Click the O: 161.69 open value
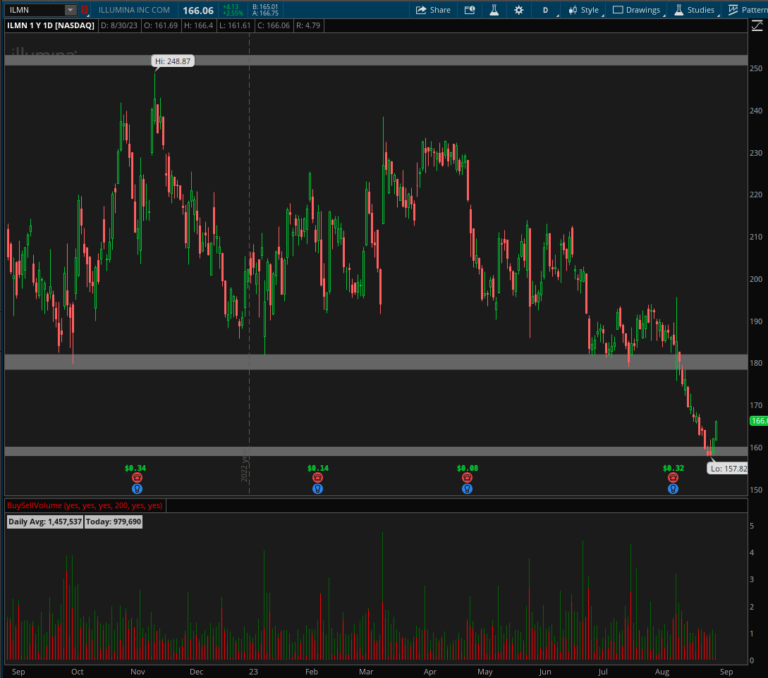 [x=161, y=25]
